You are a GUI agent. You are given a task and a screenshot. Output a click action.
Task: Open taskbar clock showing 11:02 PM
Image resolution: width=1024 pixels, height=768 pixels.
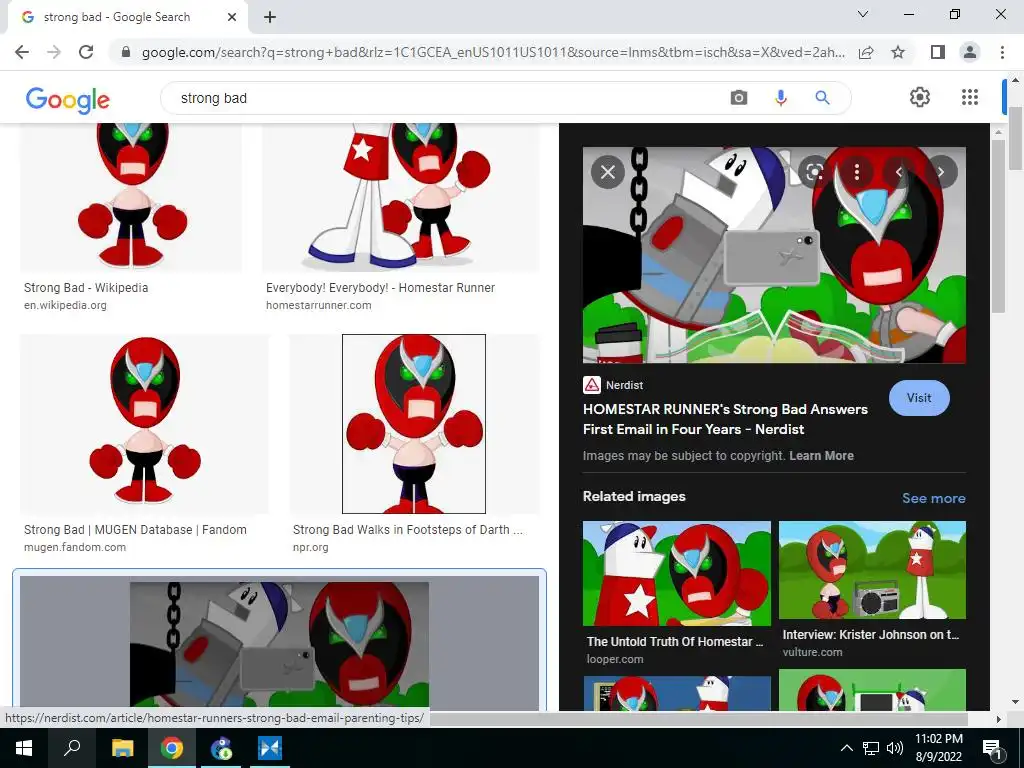pyautogui.click(x=938, y=748)
